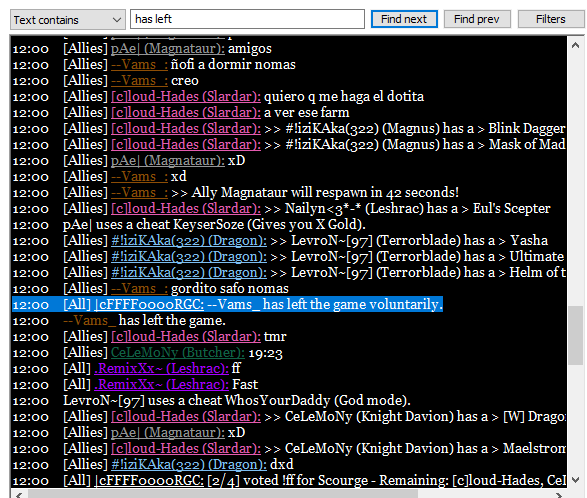Image resolution: width=587 pixels, height=498 pixels.
Task: Click --Vams_ link in 'creo' row
Action: coord(139,81)
